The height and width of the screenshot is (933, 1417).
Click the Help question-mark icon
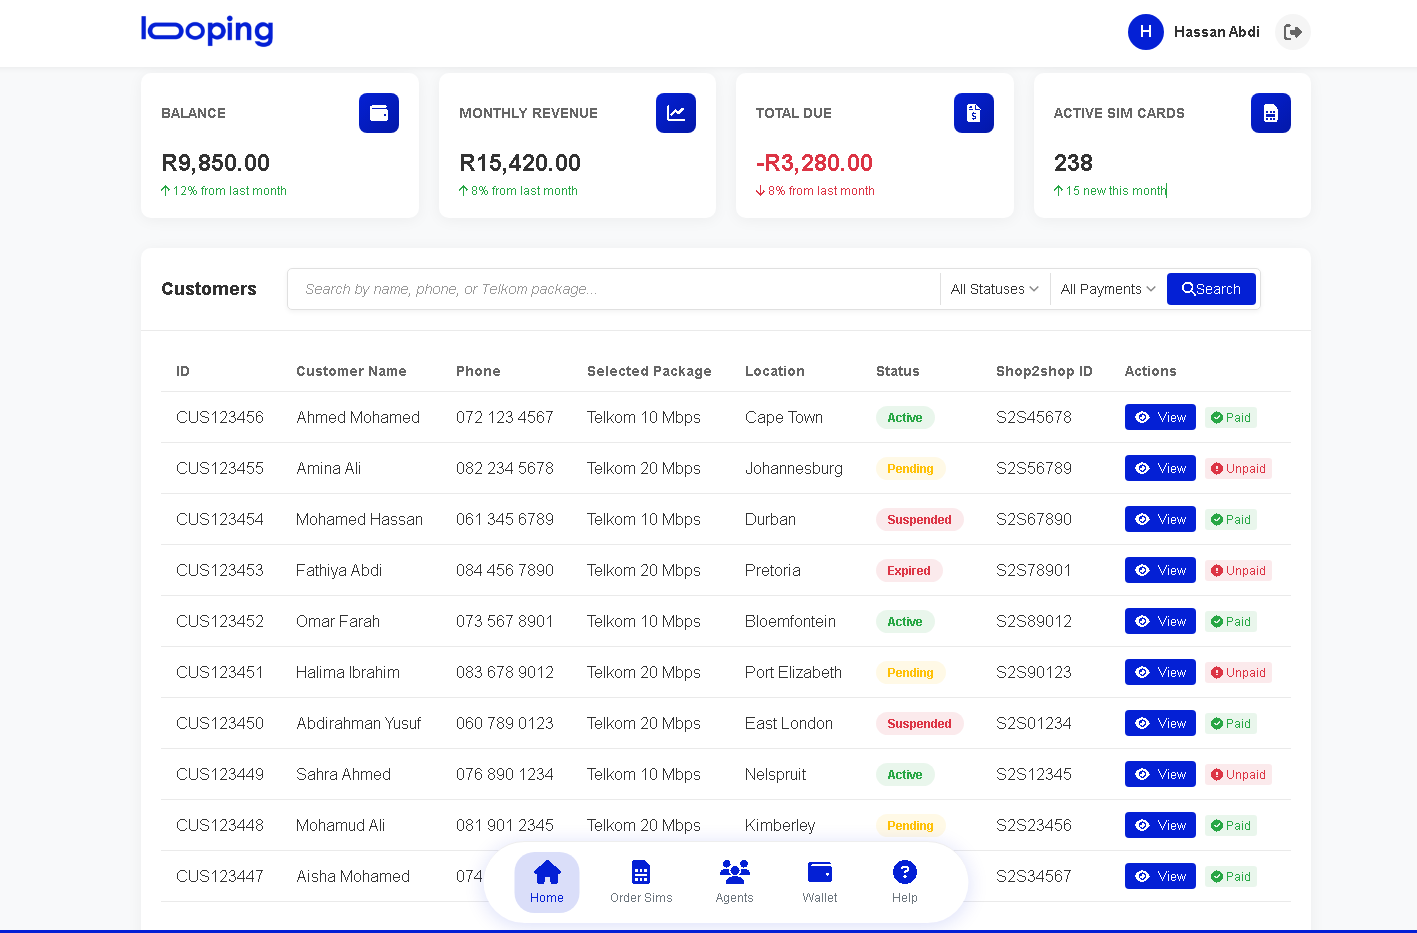(904, 872)
